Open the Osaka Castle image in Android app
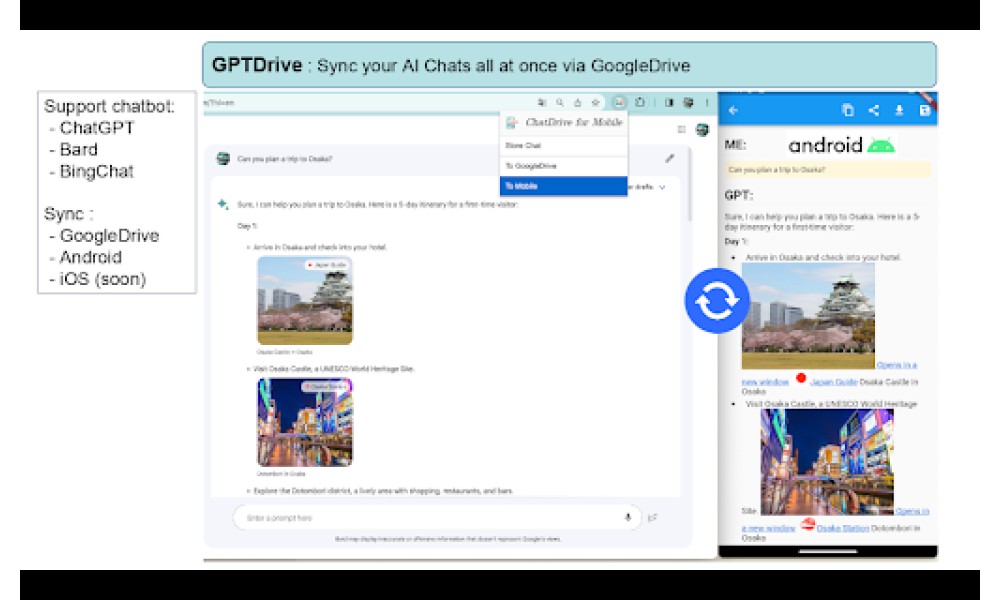 (x=808, y=317)
